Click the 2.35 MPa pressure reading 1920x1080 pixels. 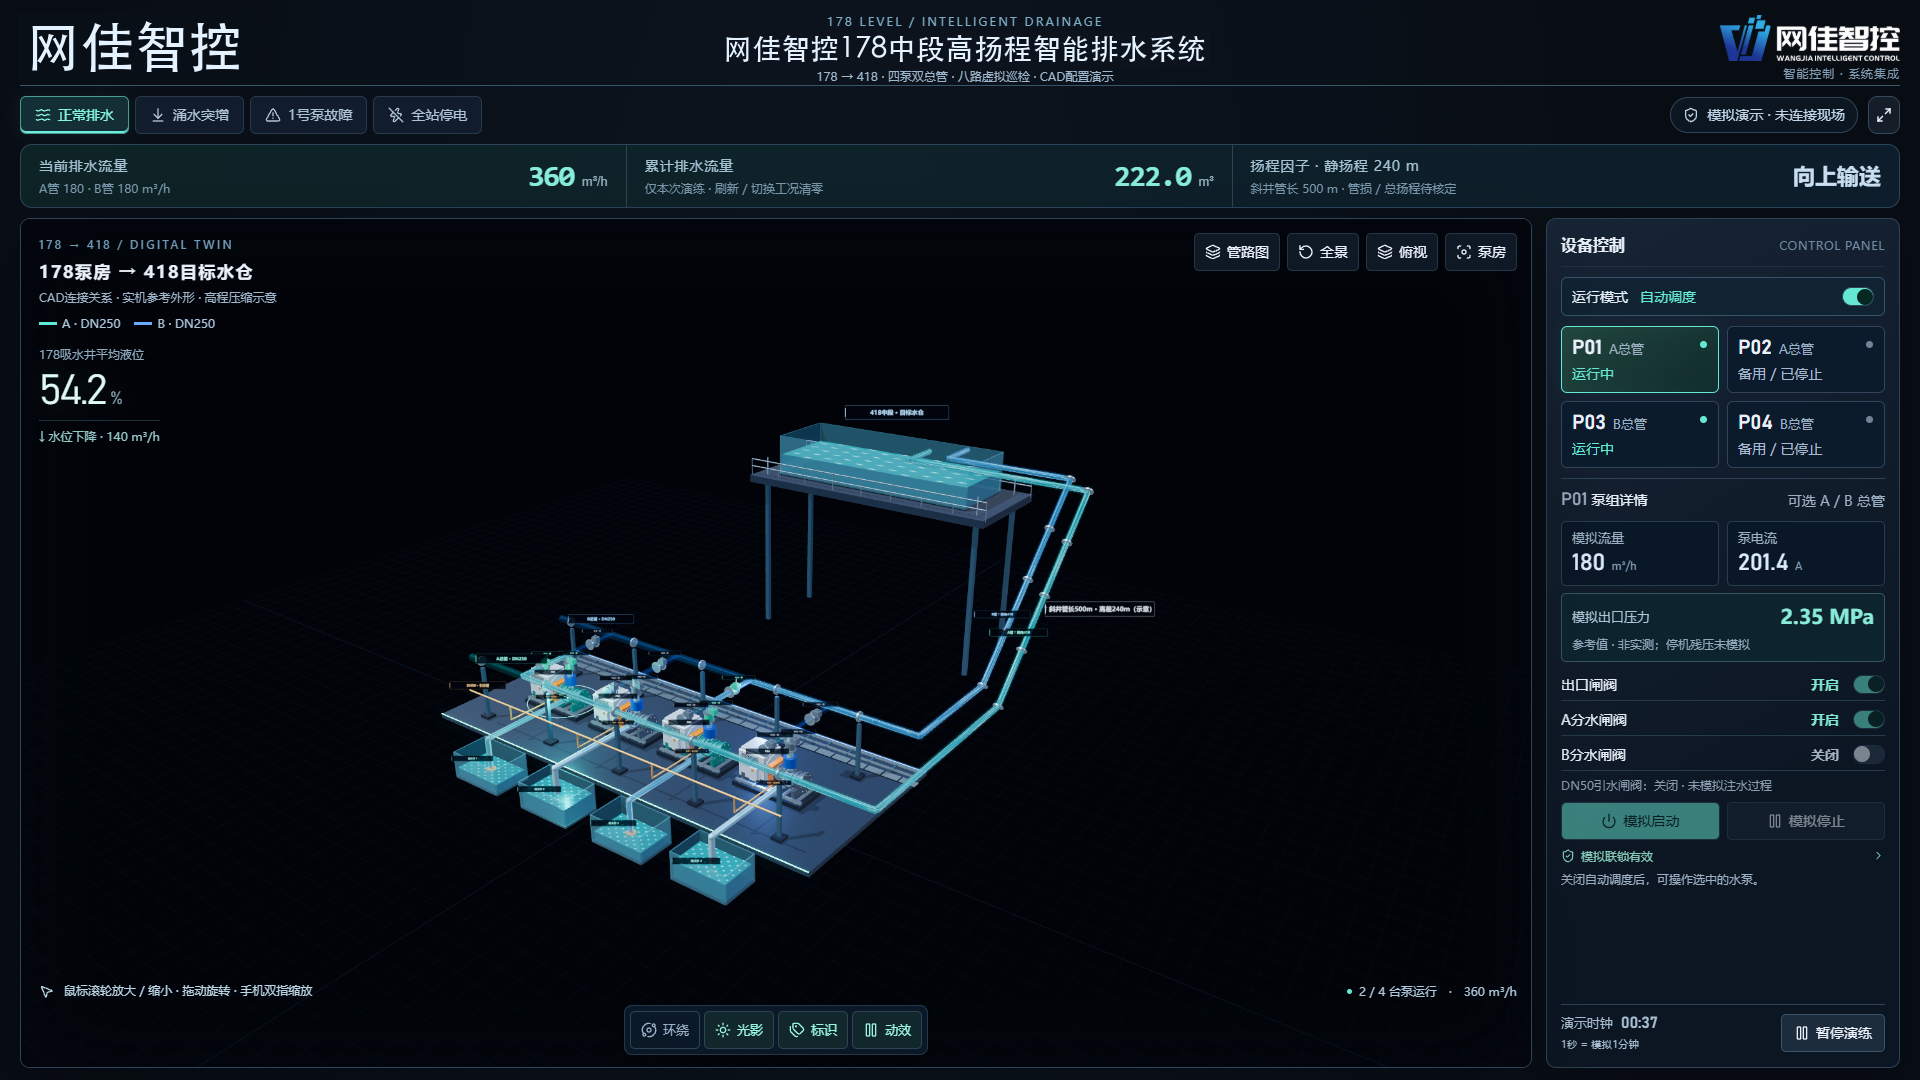pyautogui.click(x=1826, y=617)
